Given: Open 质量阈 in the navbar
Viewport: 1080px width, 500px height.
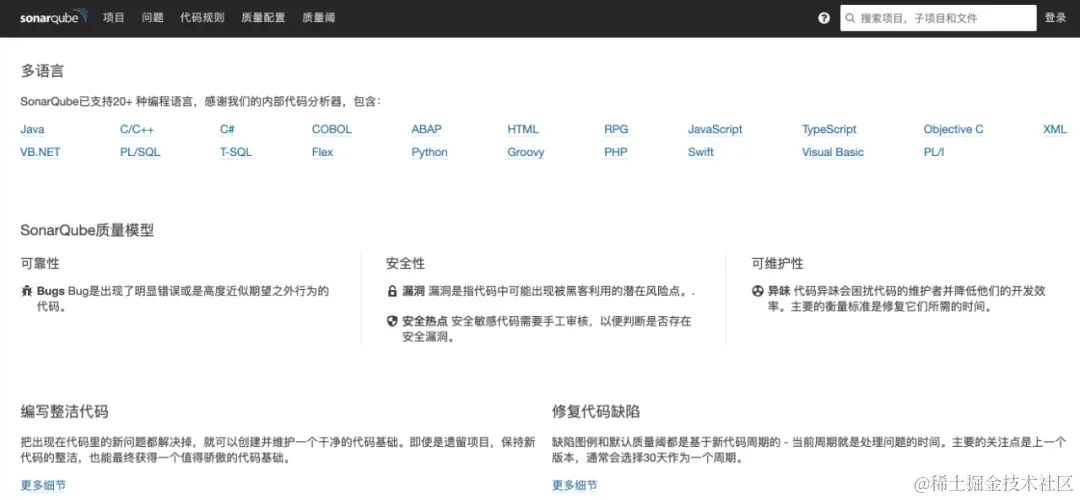Looking at the screenshot, I should [x=318, y=18].
